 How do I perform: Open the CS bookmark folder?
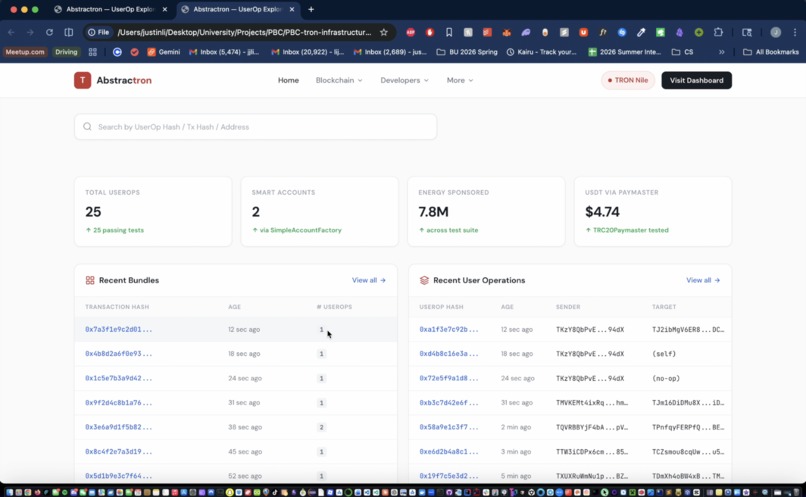point(683,52)
